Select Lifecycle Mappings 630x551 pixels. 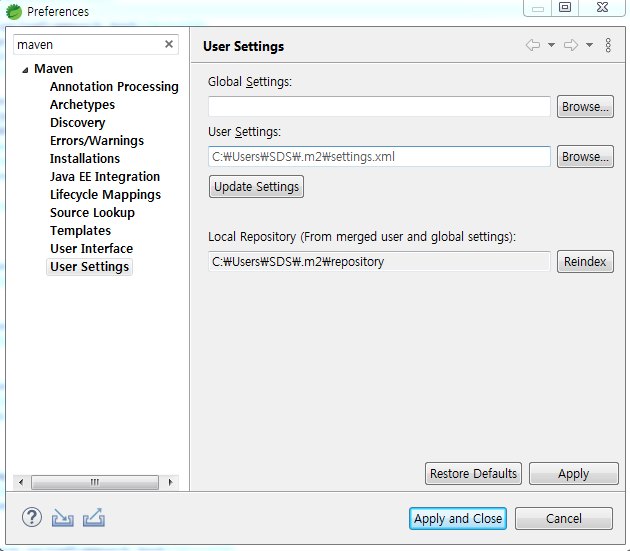tap(105, 195)
